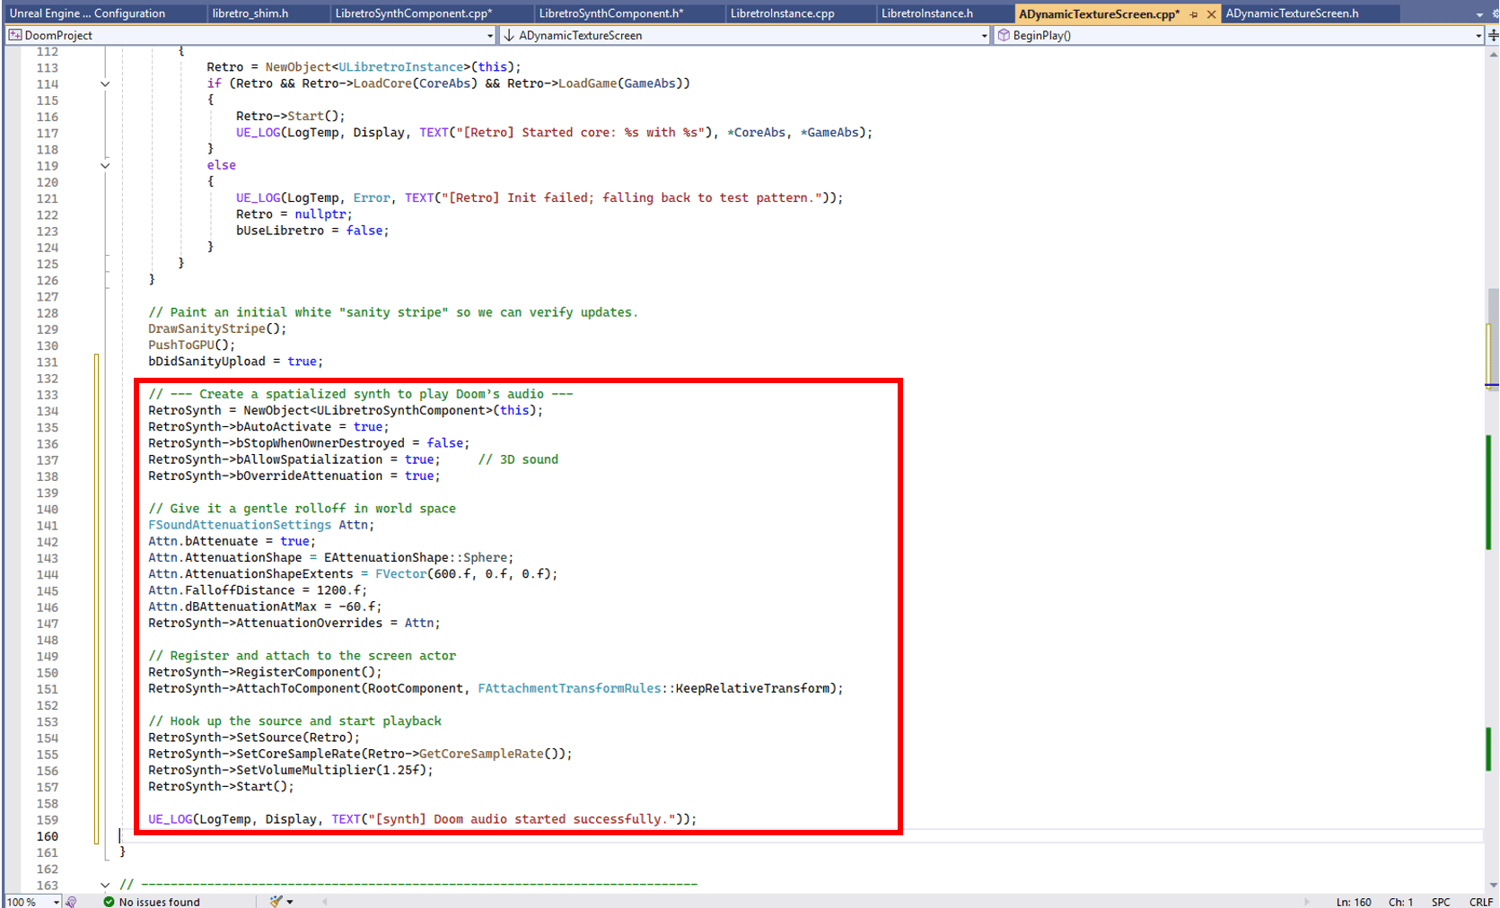Open code cleanup profile dropdown arrow

coord(290,901)
